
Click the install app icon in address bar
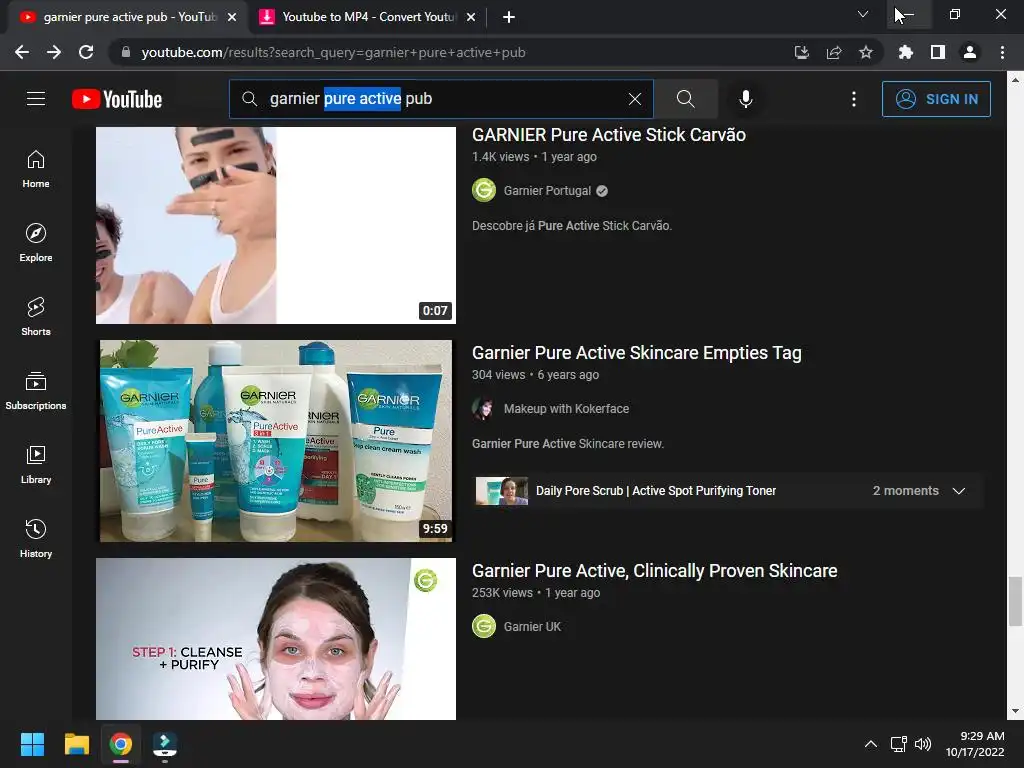click(x=801, y=52)
